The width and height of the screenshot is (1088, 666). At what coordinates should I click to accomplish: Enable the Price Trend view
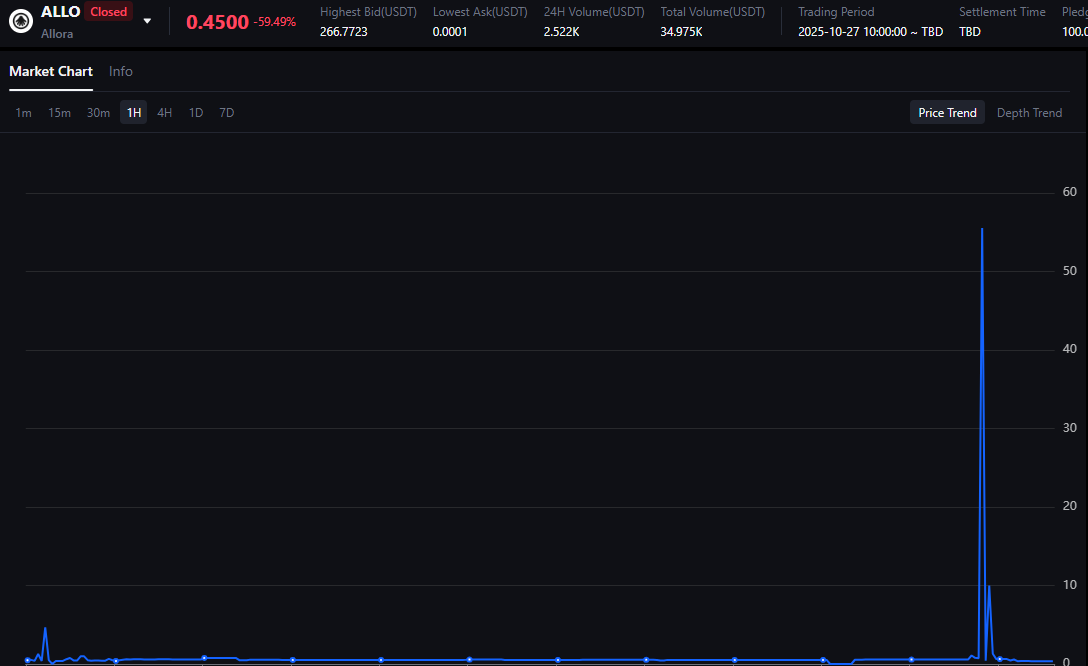click(947, 113)
